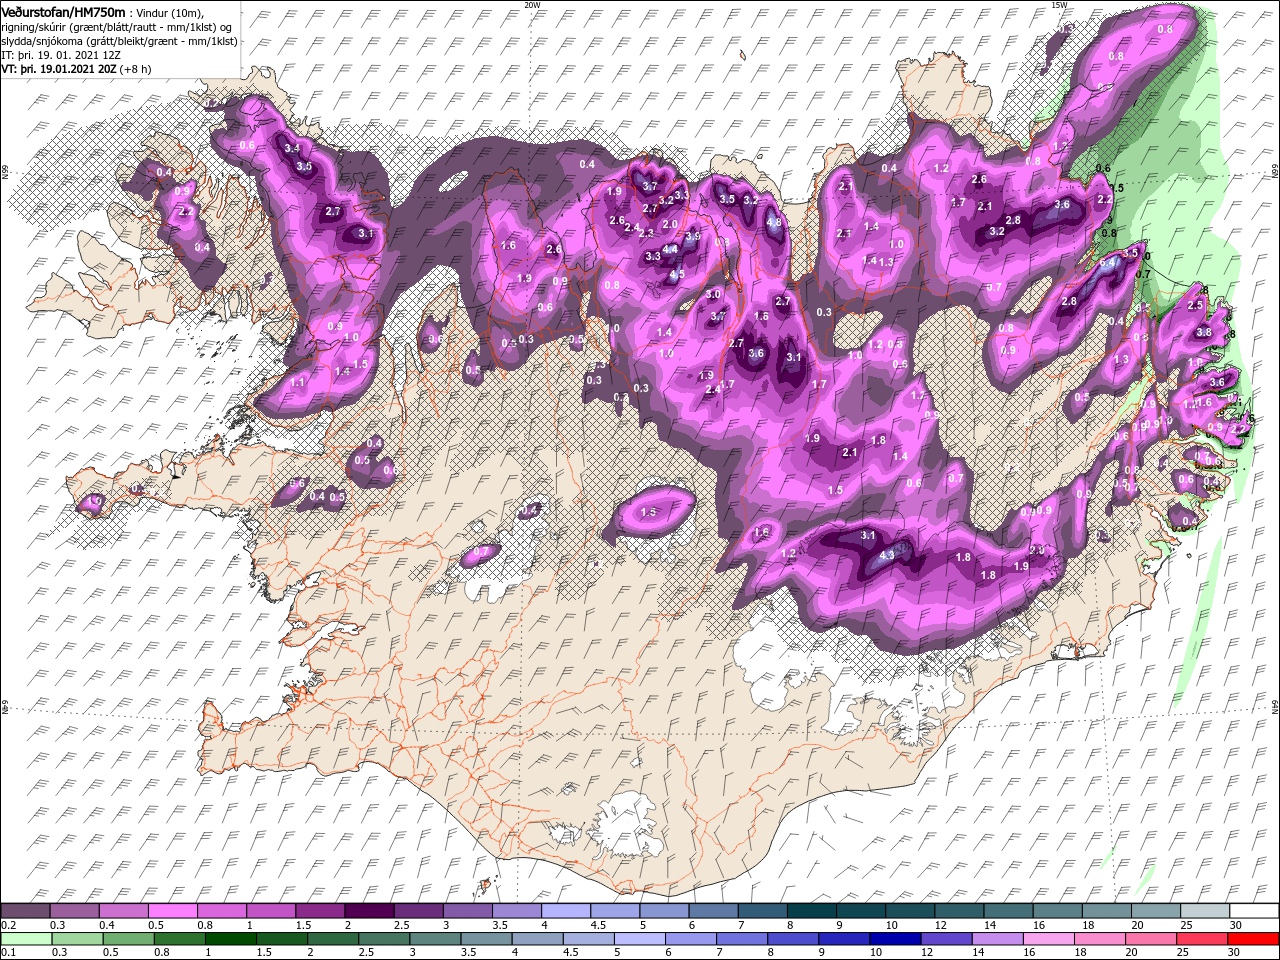The height and width of the screenshot is (960, 1280).
Task: Click the 15W longitude label at top
Action: coord(1058,5)
